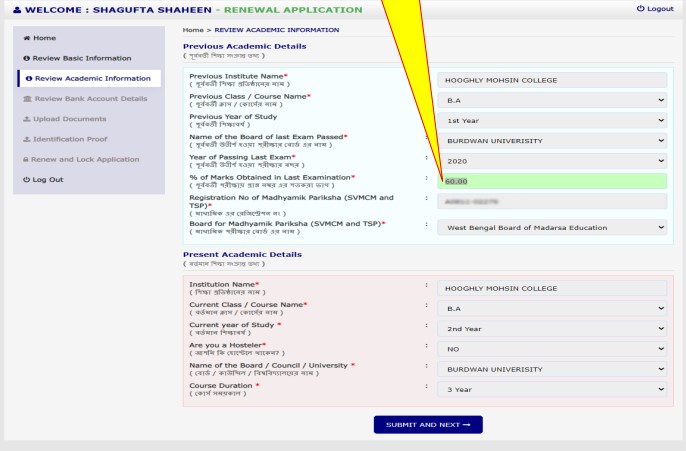The height and width of the screenshot is (451, 686).
Task: Click the upload icon beside Upload Documents
Action: pyautogui.click(x=27, y=119)
